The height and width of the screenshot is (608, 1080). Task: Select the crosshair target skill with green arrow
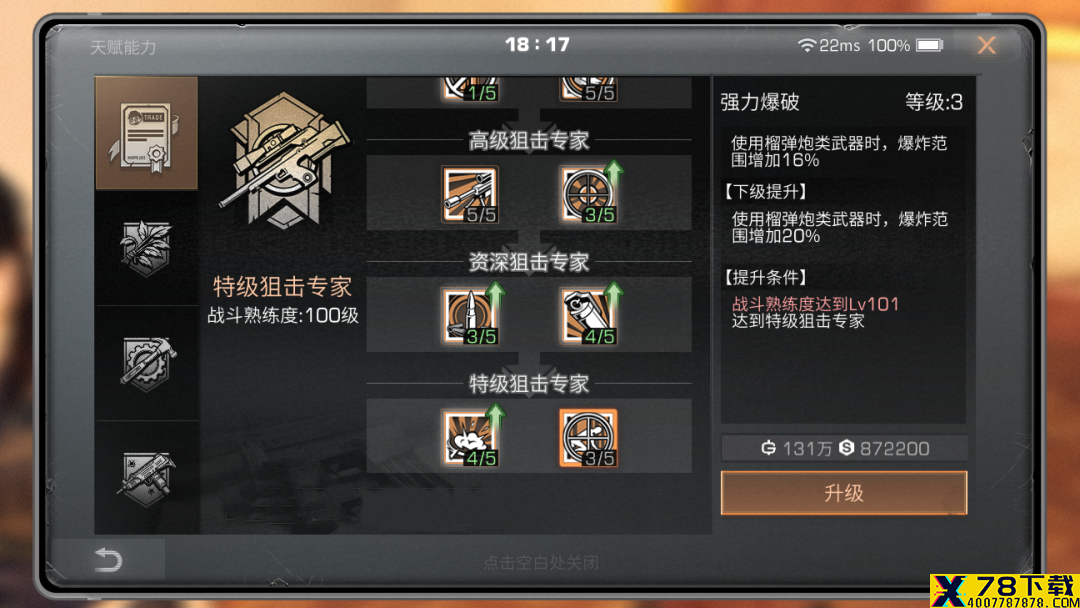(589, 195)
